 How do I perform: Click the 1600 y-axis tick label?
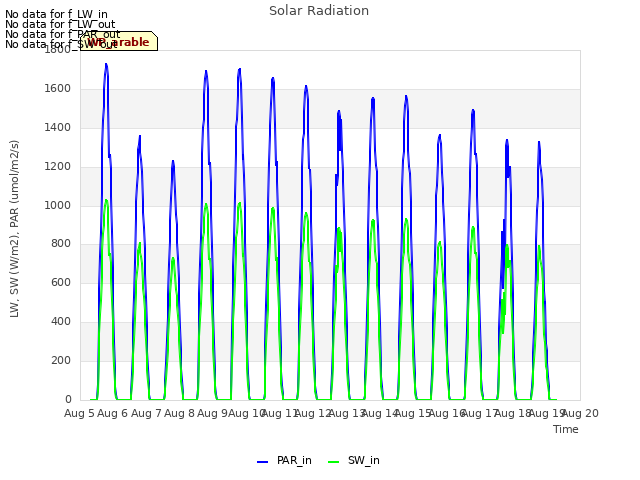(58, 89)
